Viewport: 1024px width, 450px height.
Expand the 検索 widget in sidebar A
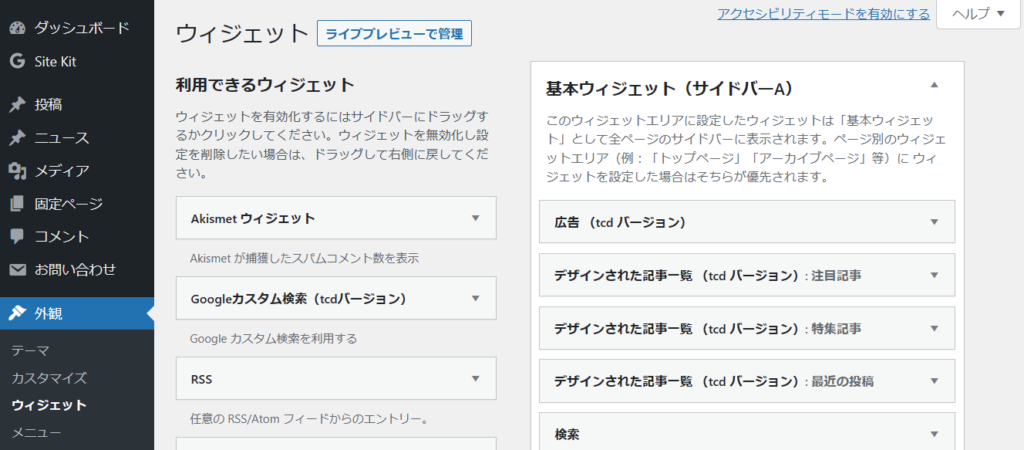coord(934,434)
